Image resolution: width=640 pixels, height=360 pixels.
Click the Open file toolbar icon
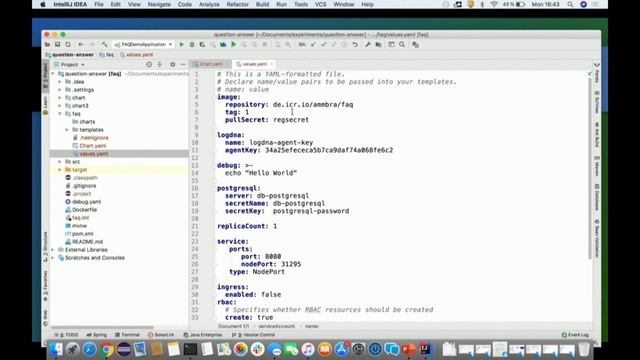coord(47,44)
